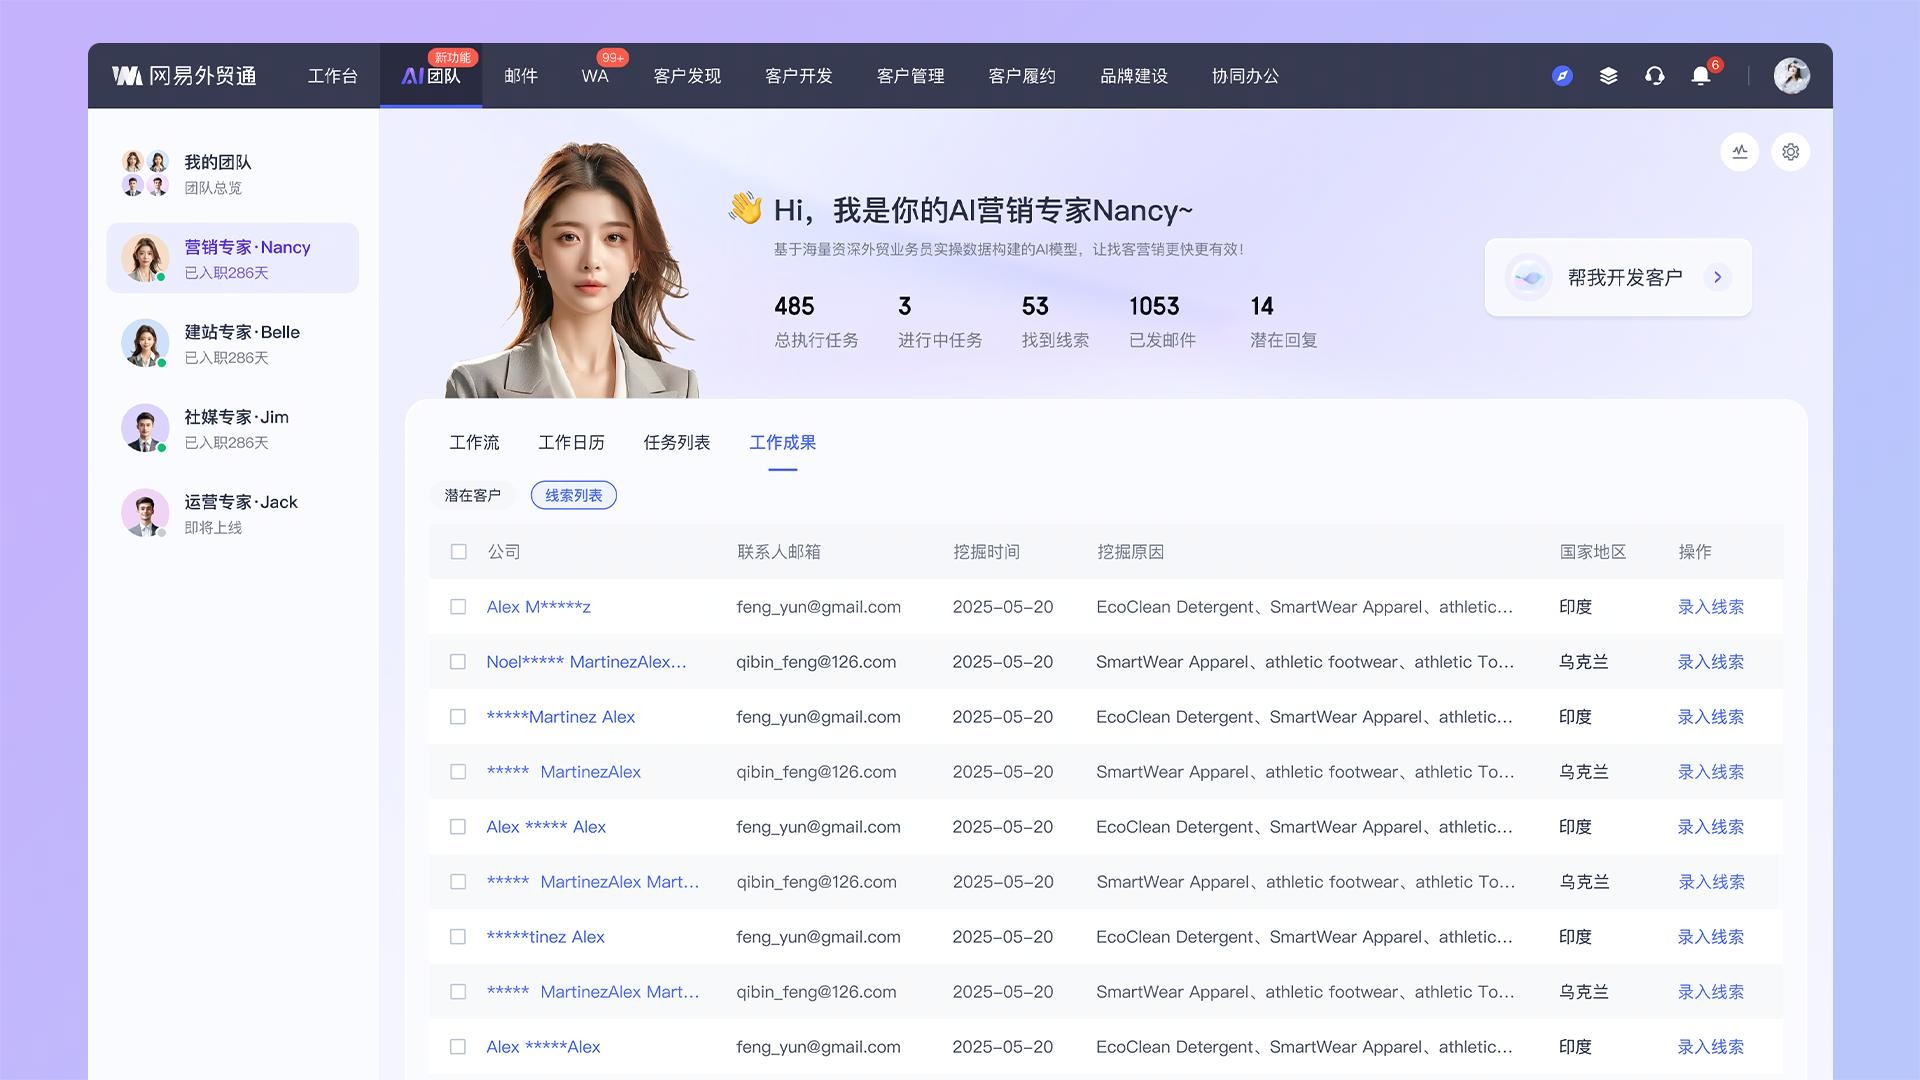Image resolution: width=1920 pixels, height=1080 pixels.
Task: Click the compass icon in top bar
Action: pos(1562,76)
